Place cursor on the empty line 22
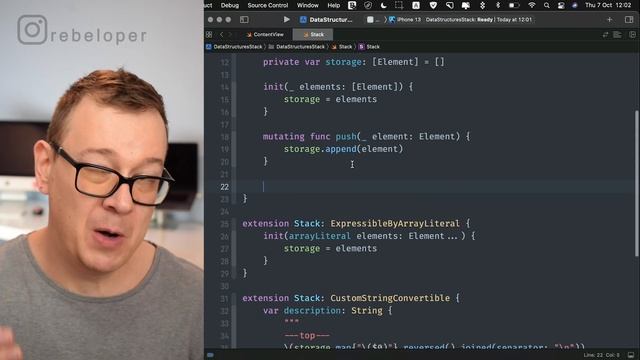This screenshot has height=360, width=640. [437, 187]
